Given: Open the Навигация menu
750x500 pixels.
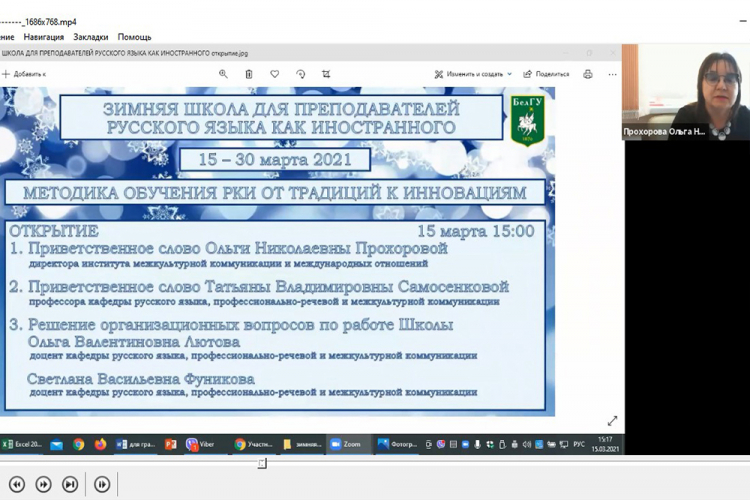Looking at the screenshot, I should [44, 37].
